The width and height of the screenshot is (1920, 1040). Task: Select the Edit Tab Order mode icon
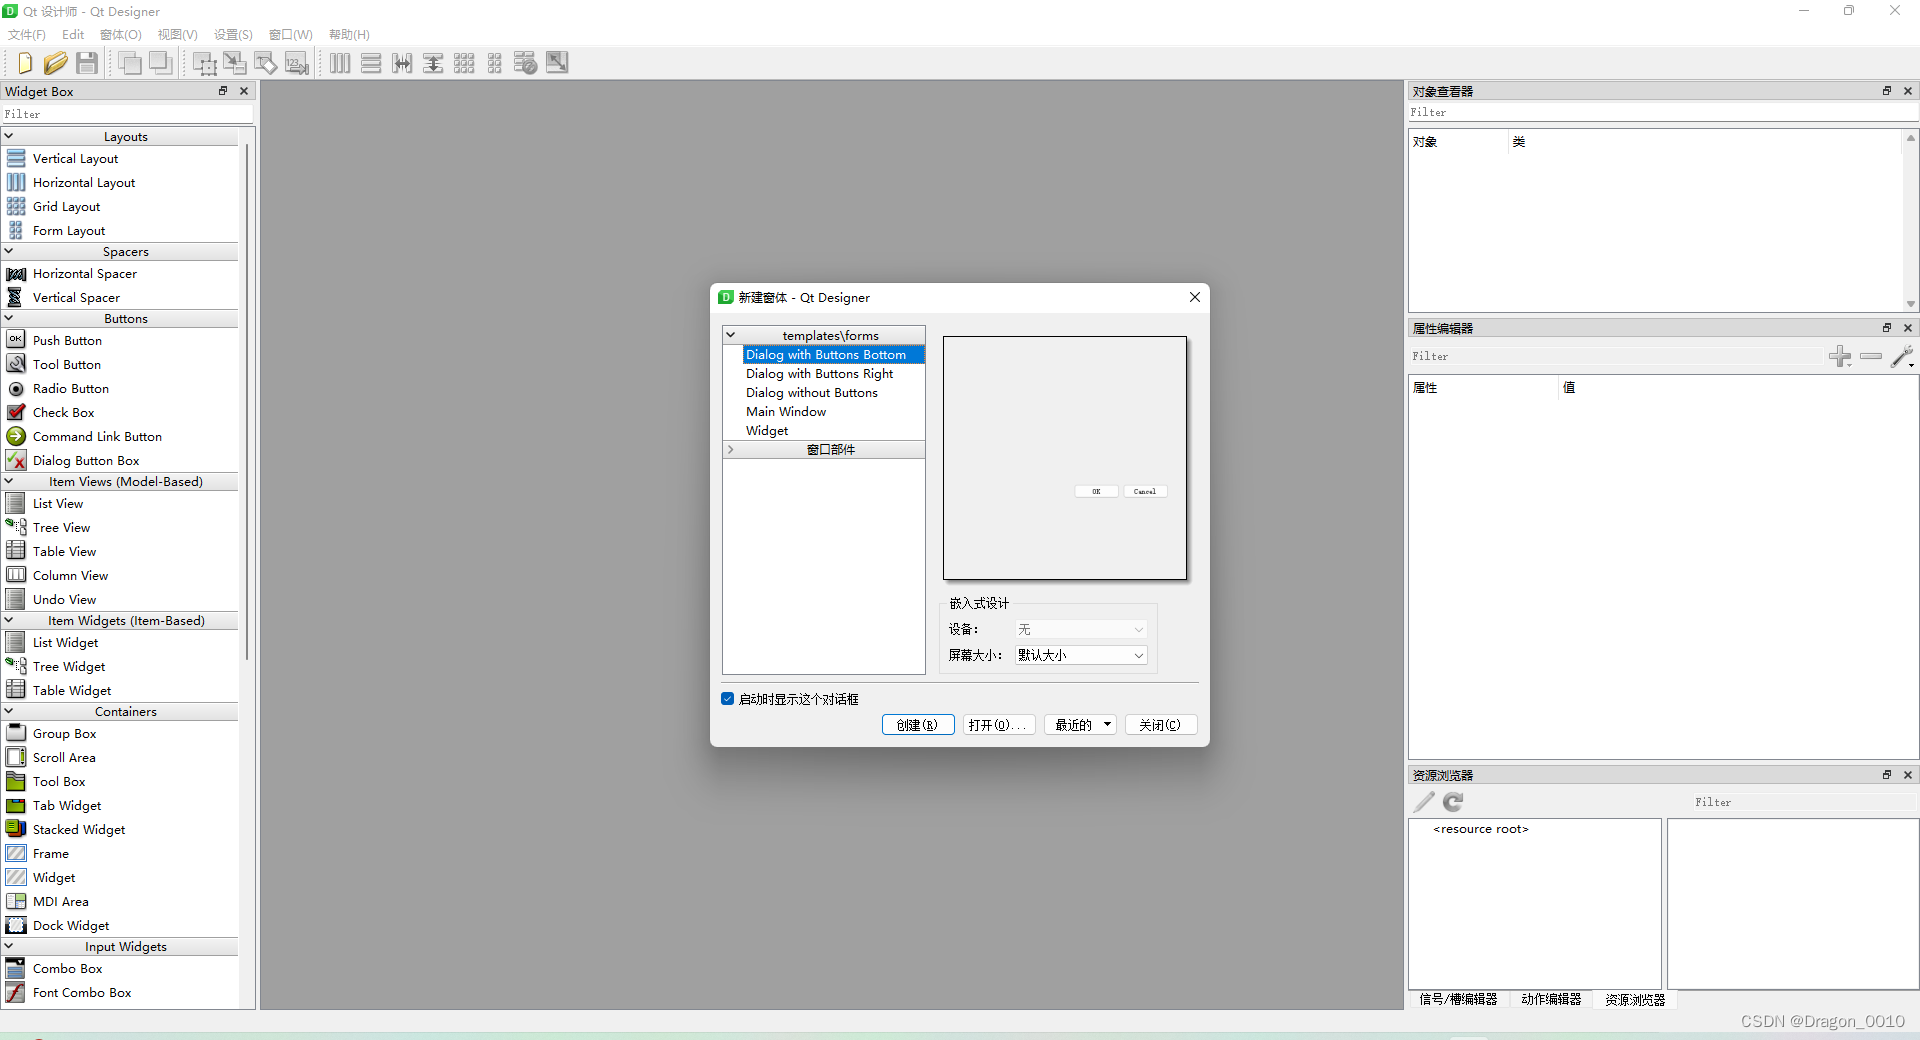(x=297, y=63)
